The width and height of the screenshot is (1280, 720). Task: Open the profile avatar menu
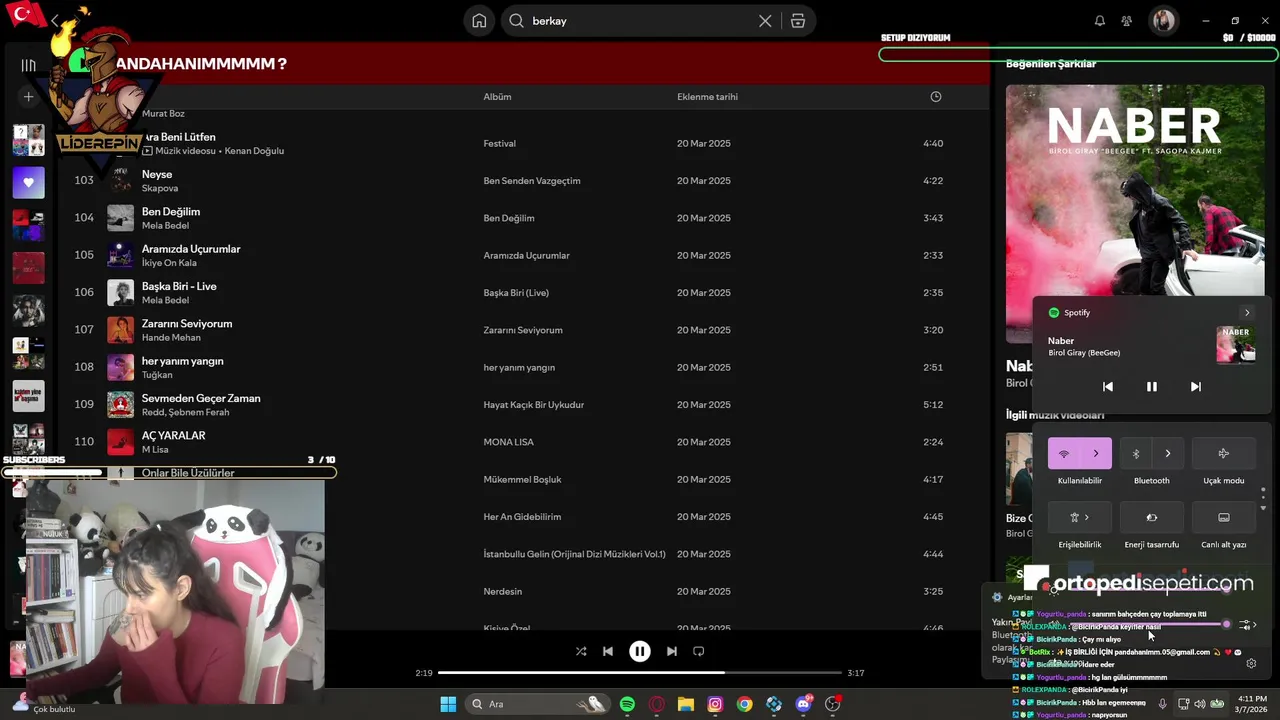(x=1163, y=21)
